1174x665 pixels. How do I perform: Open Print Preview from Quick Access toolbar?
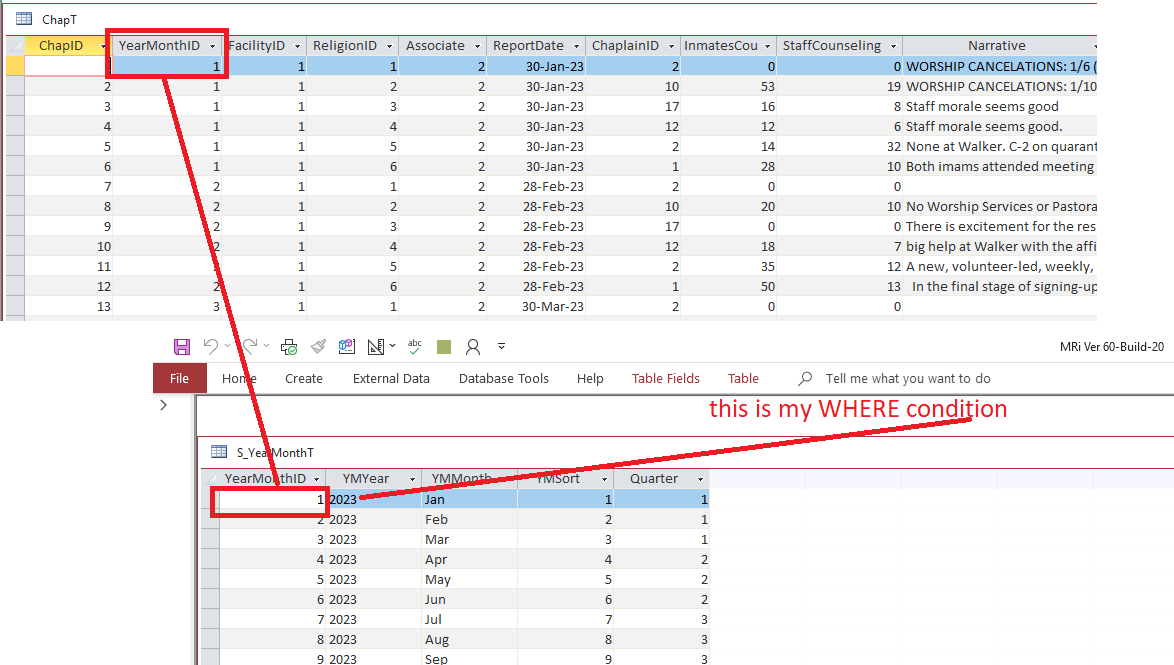click(287, 346)
